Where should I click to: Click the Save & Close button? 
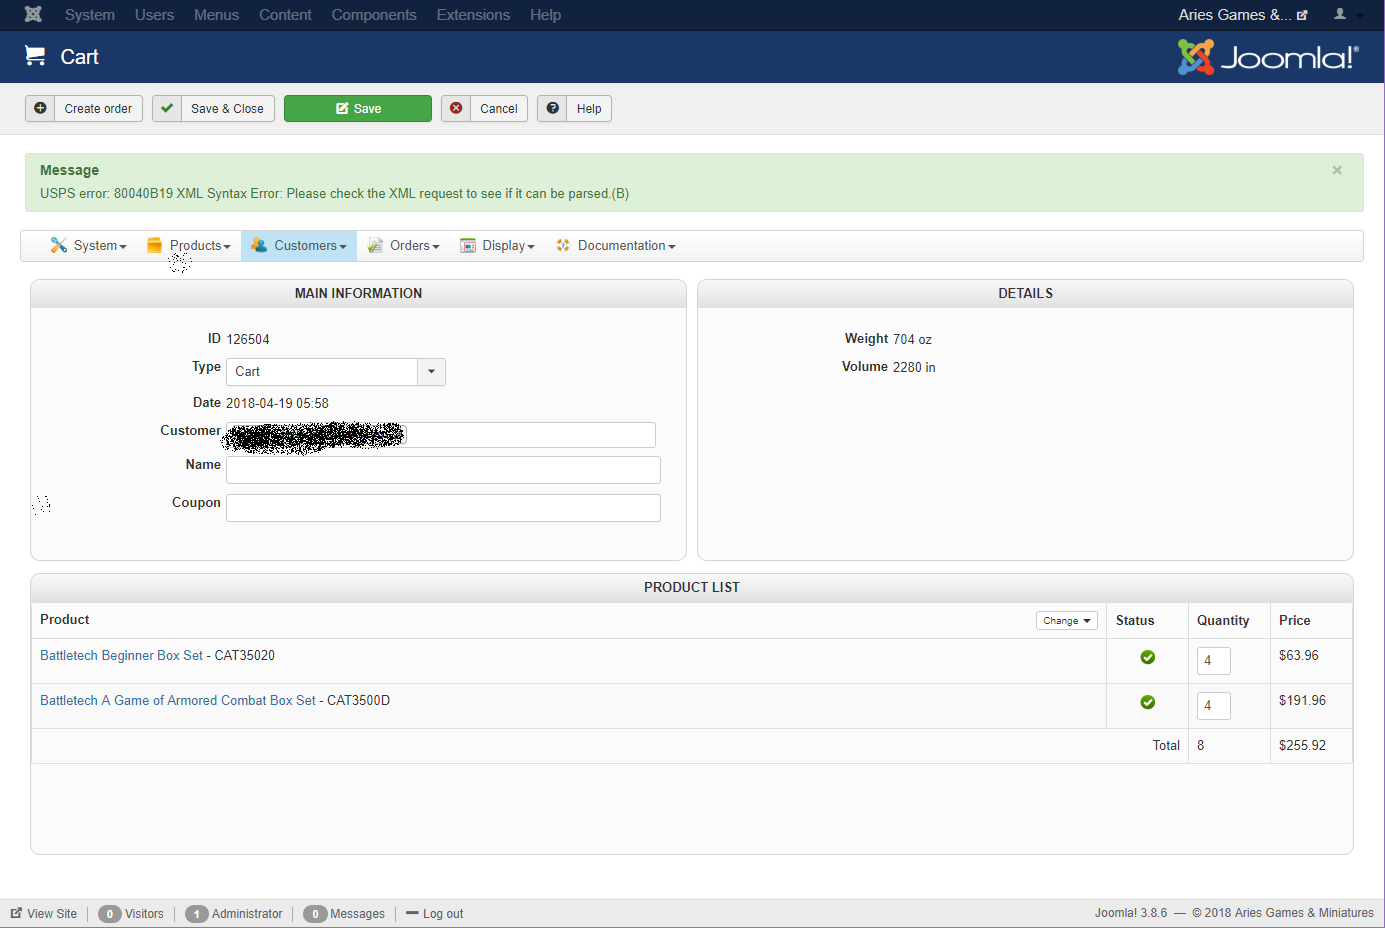pyautogui.click(x=213, y=108)
